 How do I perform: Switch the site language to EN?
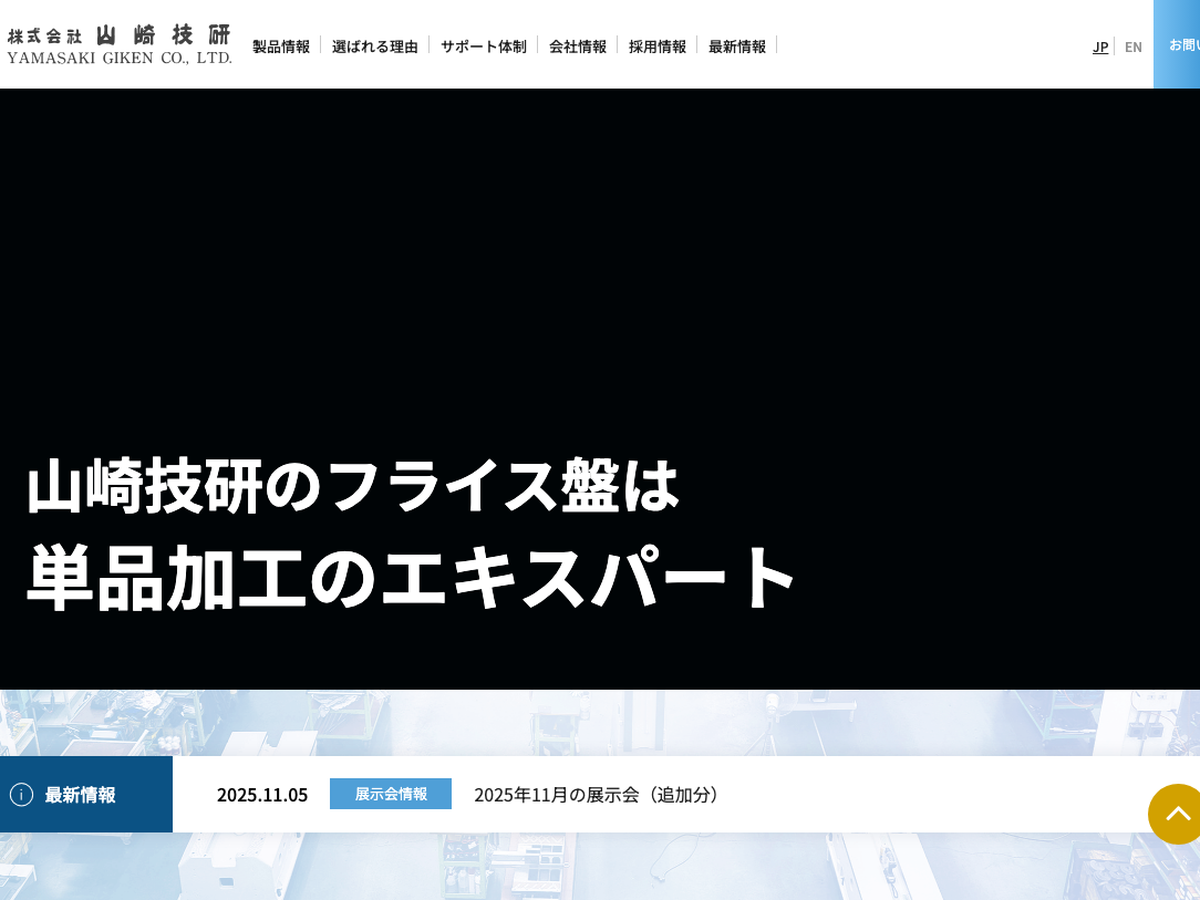point(1133,46)
